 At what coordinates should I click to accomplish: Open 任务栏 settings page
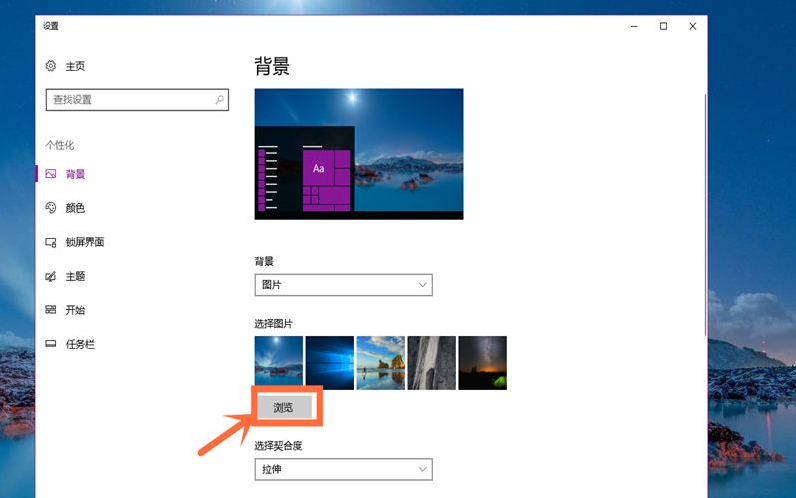point(80,344)
